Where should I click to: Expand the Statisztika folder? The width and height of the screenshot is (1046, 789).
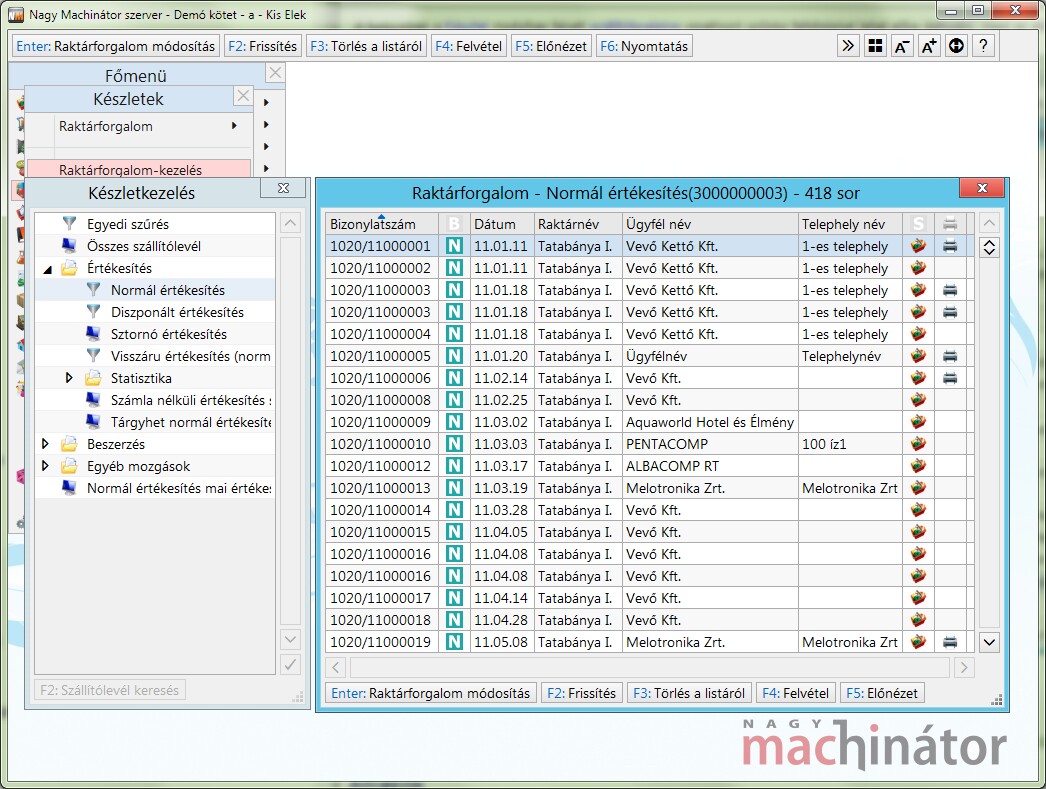click(69, 378)
